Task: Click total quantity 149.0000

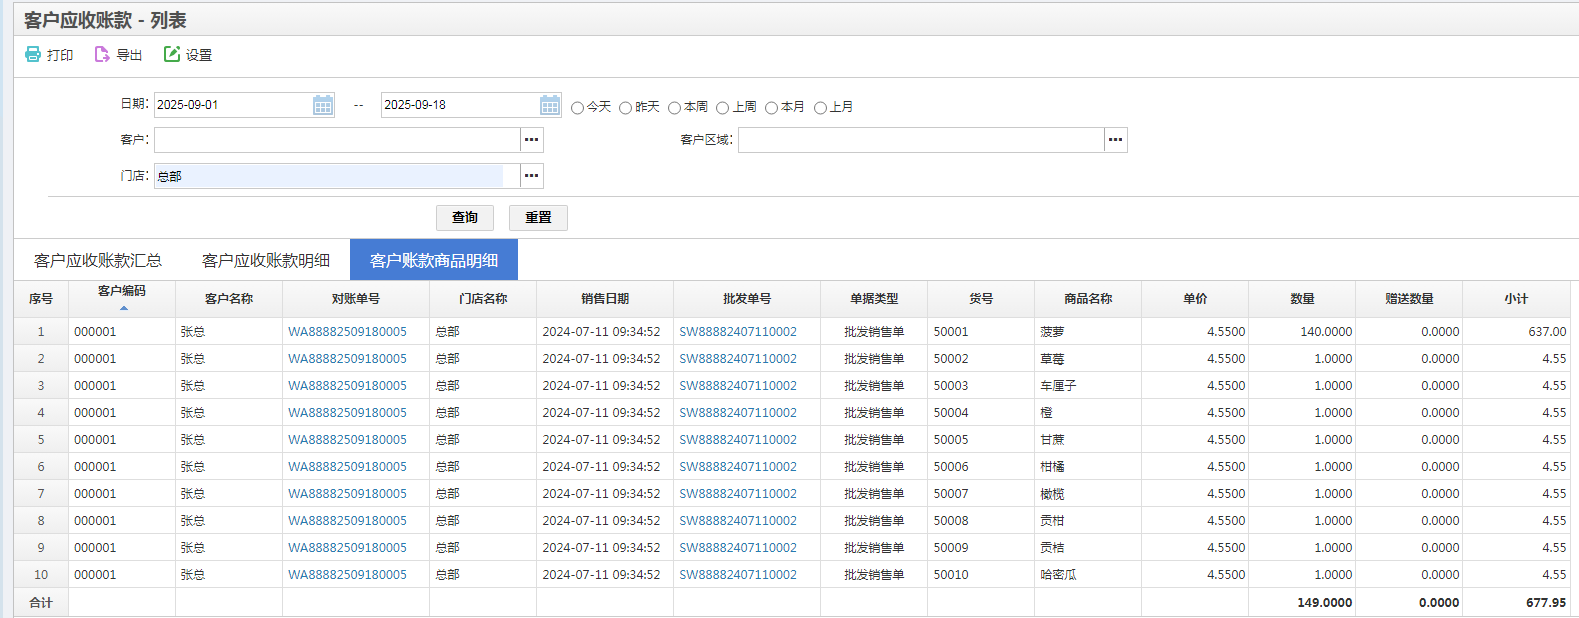Action: [x=1324, y=603]
